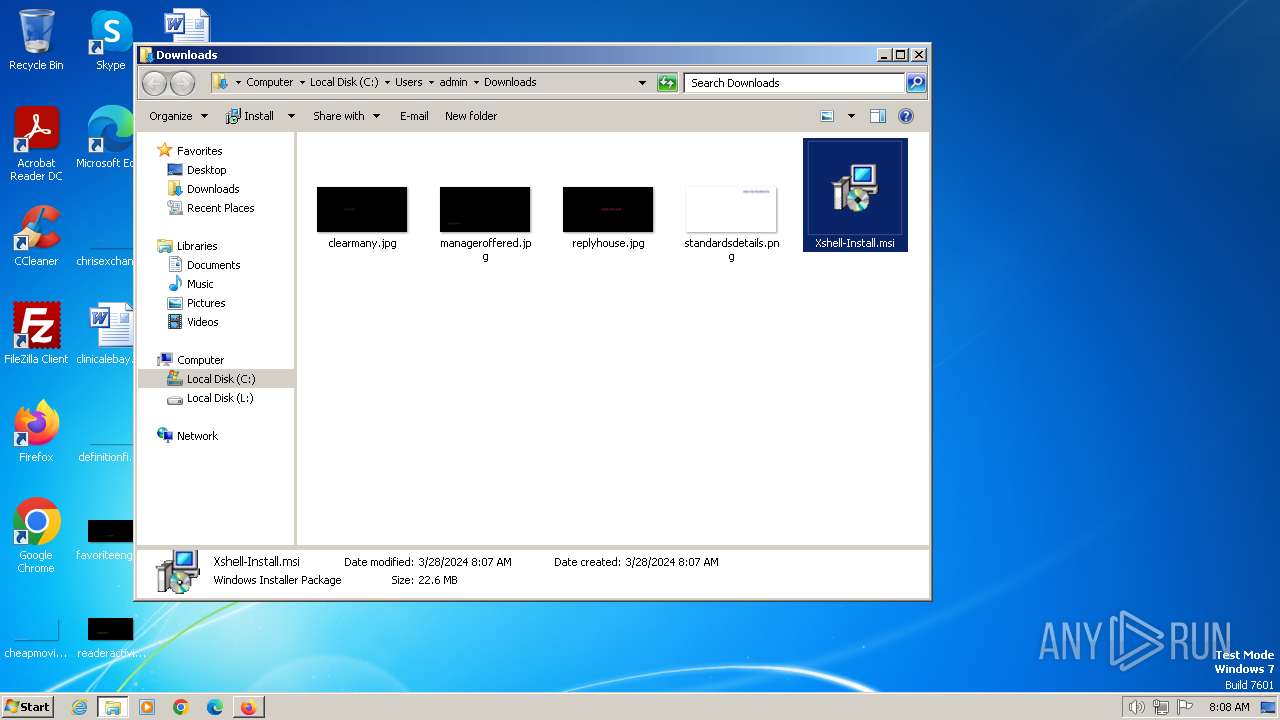1280x720 pixels.
Task: Select the replyhouse.jpg thumbnail
Action: pyautogui.click(x=608, y=209)
